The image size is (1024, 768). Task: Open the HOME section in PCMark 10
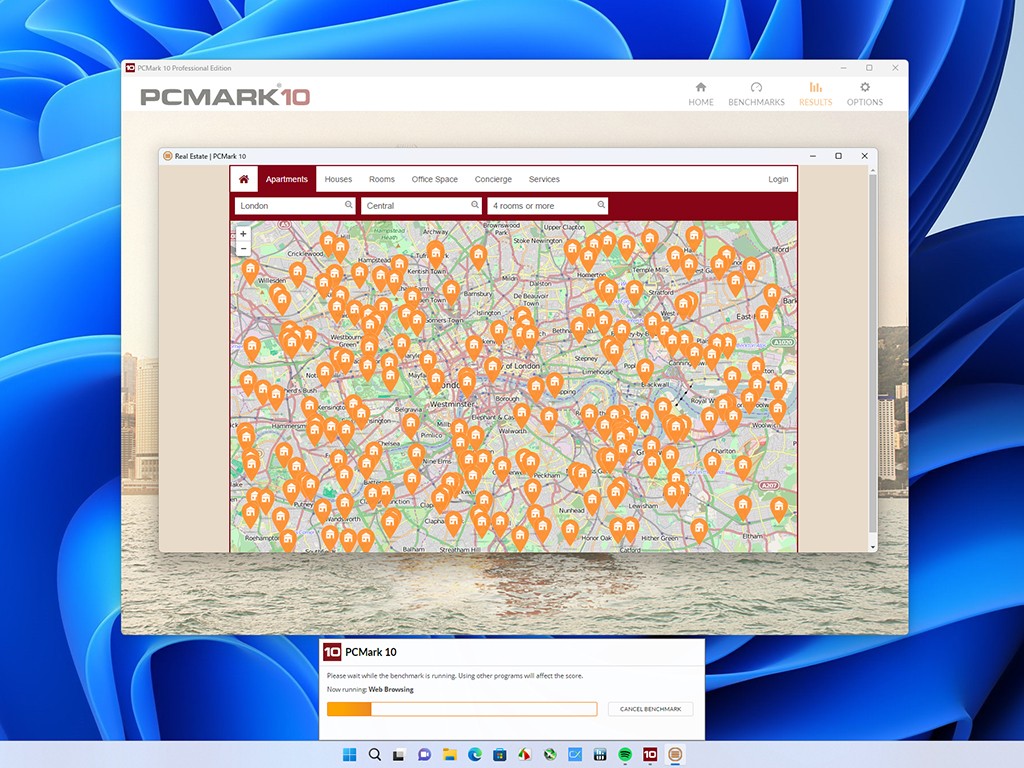click(x=701, y=94)
